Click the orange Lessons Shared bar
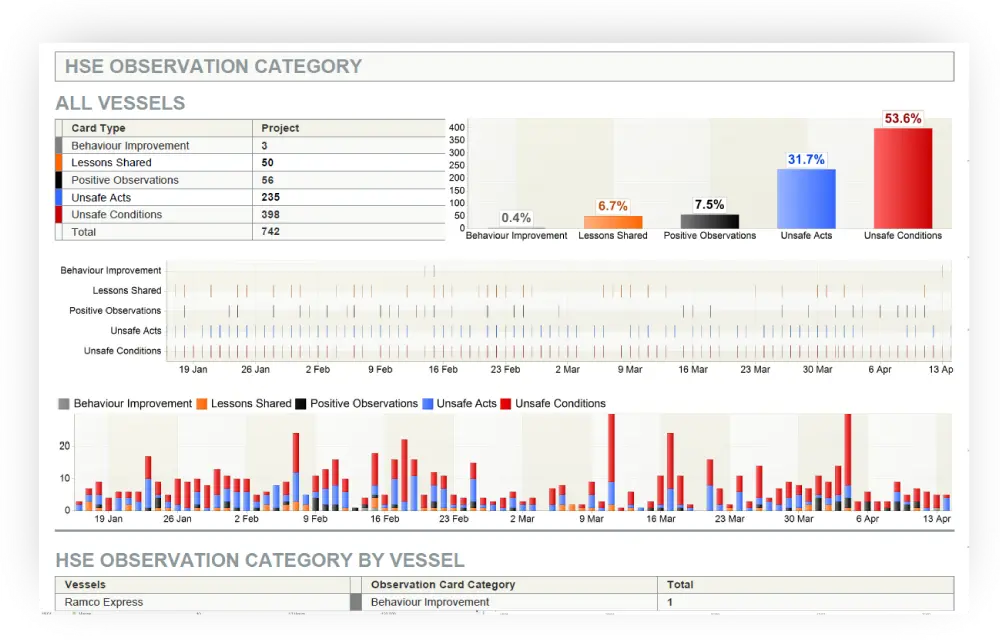The width and height of the screenshot is (1000, 644). pos(613,222)
